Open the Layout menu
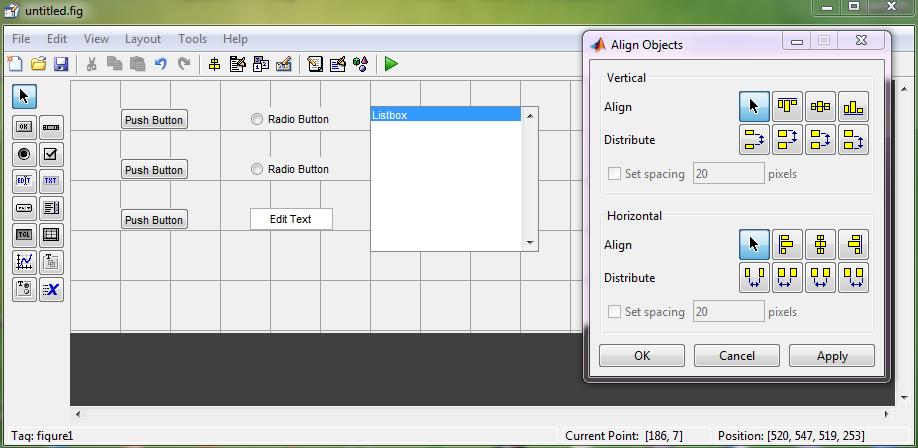This screenshot has width=918, height=448. coord(142,39)
